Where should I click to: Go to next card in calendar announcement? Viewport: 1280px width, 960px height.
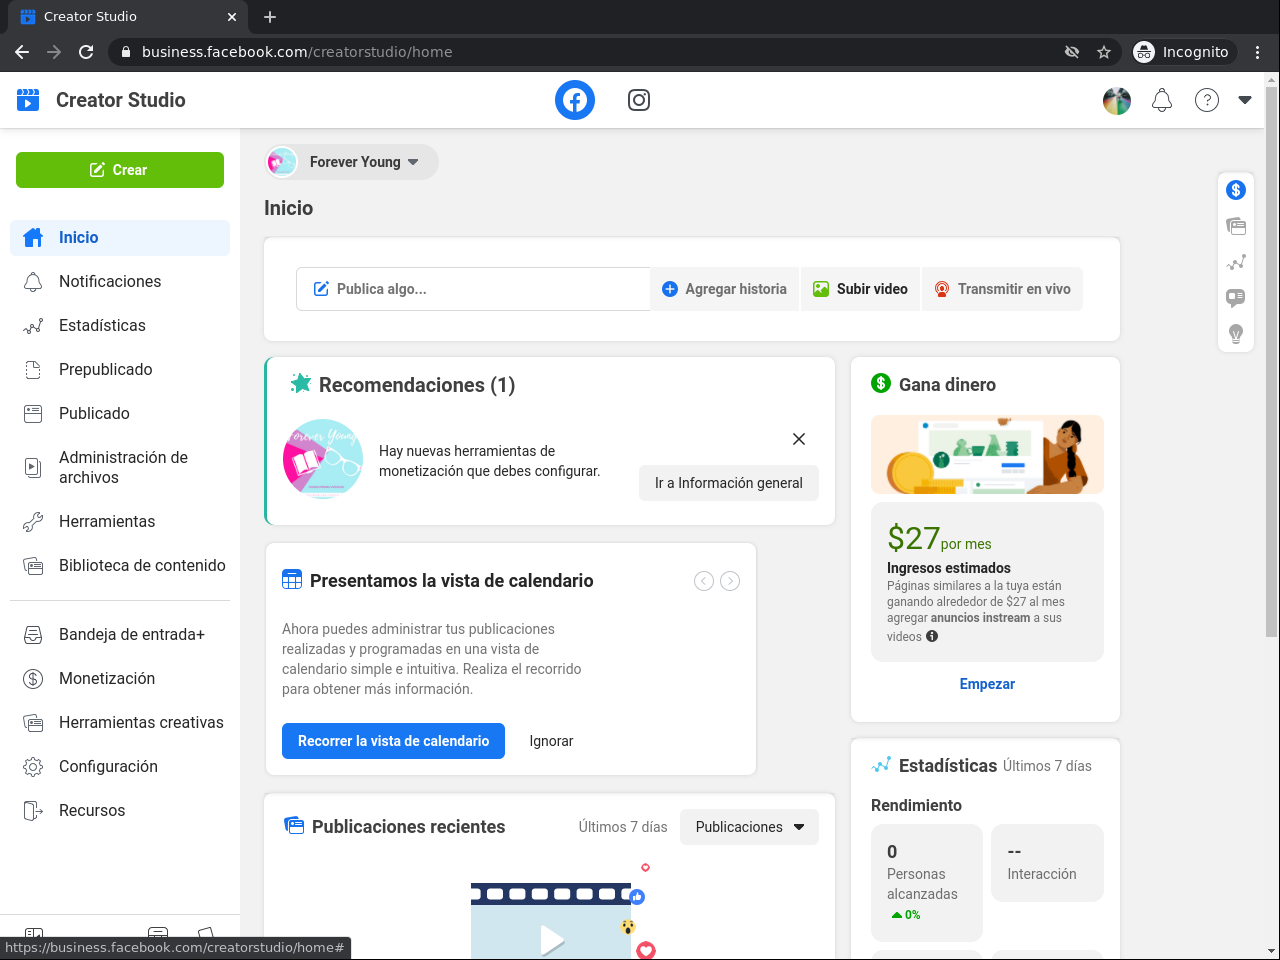coord(730,581)
